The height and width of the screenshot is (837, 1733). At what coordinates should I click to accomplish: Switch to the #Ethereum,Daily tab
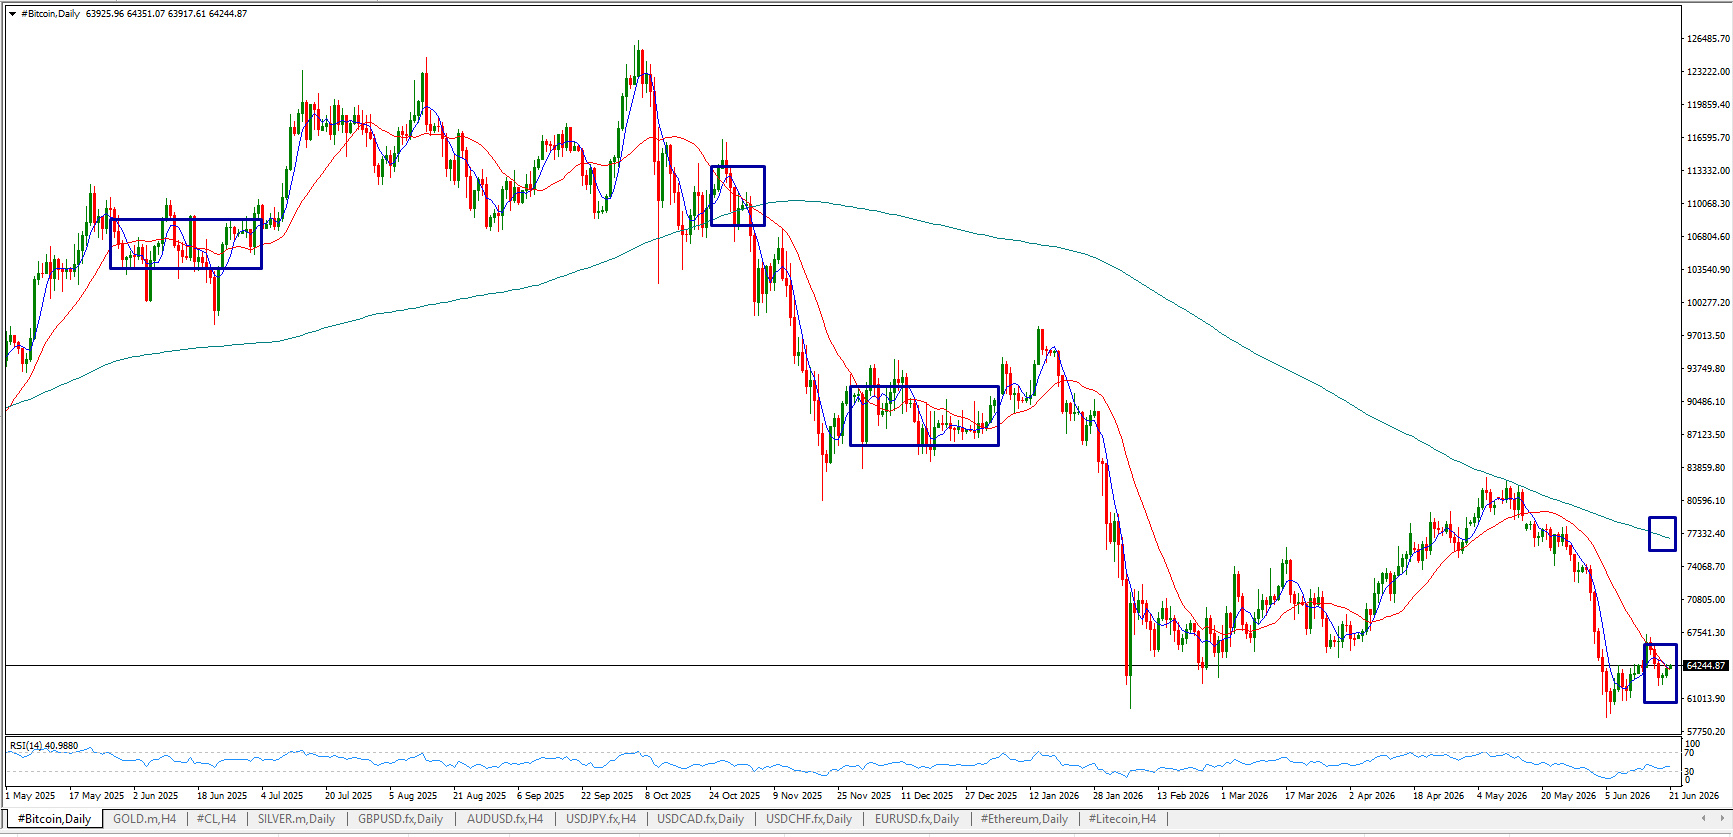(x=1024, y=819)
